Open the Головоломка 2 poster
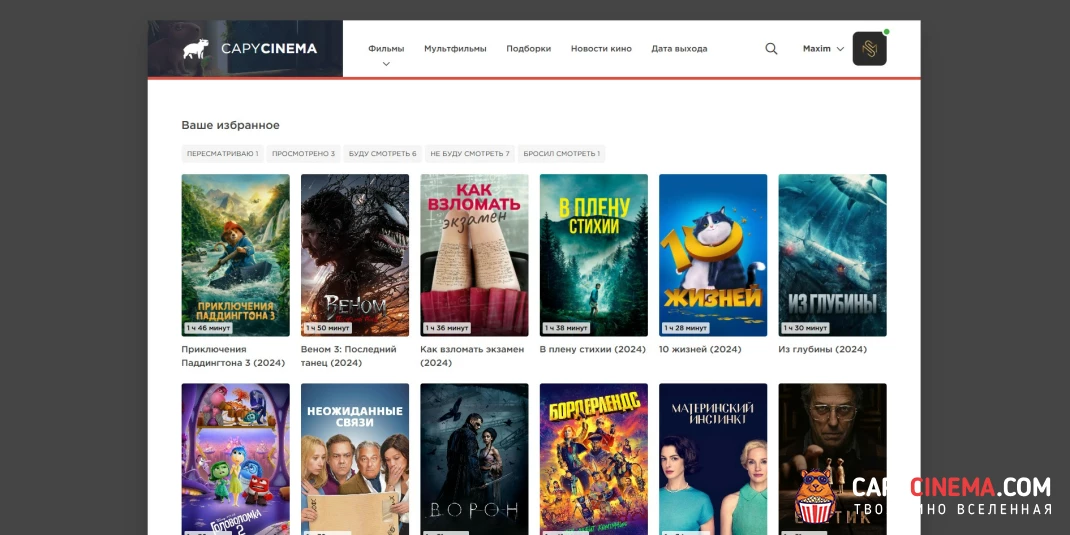The height and width of the screenshot is (535, 1070). [235, 459]
